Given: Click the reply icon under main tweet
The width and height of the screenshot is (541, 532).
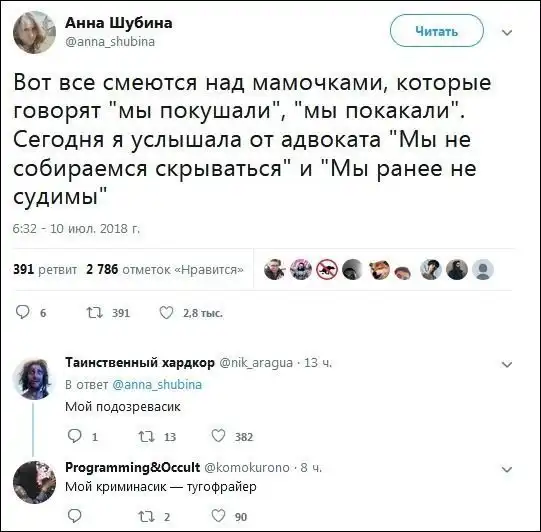Looking at the screenshot, I should pyautogui.click(x=23, y=312).
